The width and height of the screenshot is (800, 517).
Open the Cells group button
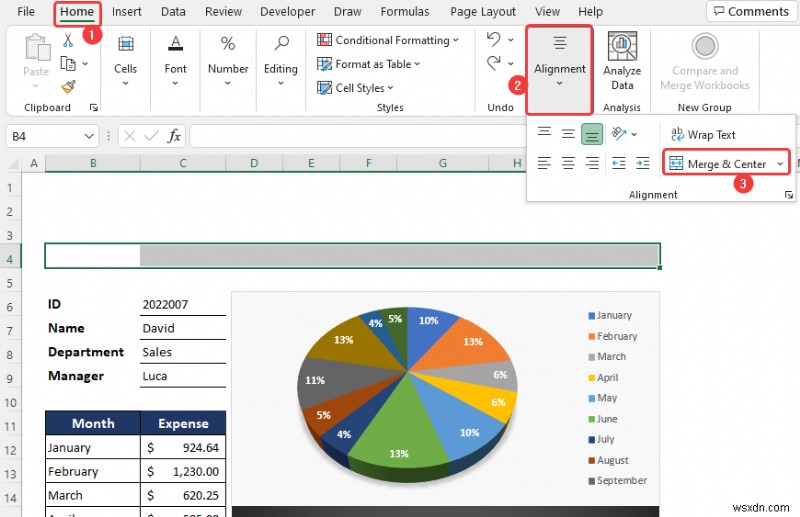(126, 61)
